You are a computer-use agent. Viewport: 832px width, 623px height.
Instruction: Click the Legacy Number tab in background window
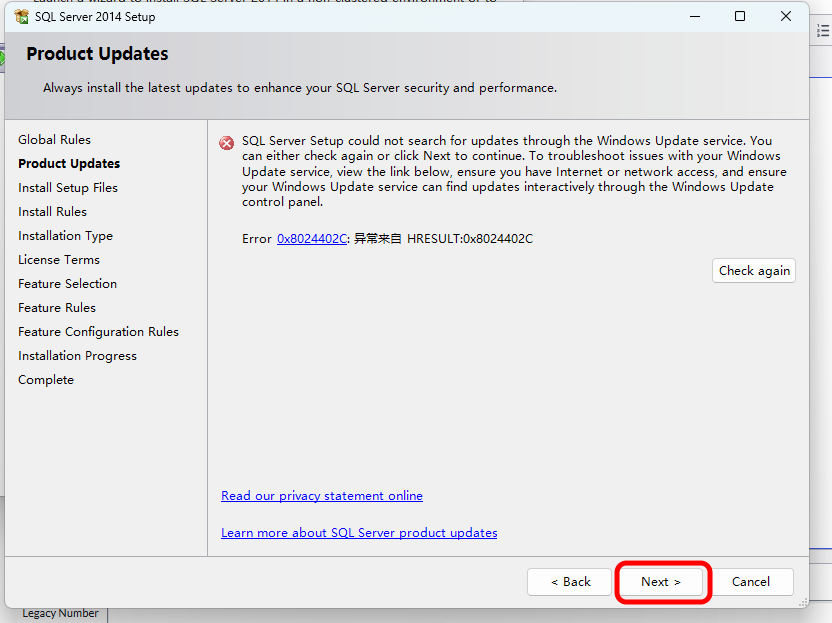[x=60, y=613]
